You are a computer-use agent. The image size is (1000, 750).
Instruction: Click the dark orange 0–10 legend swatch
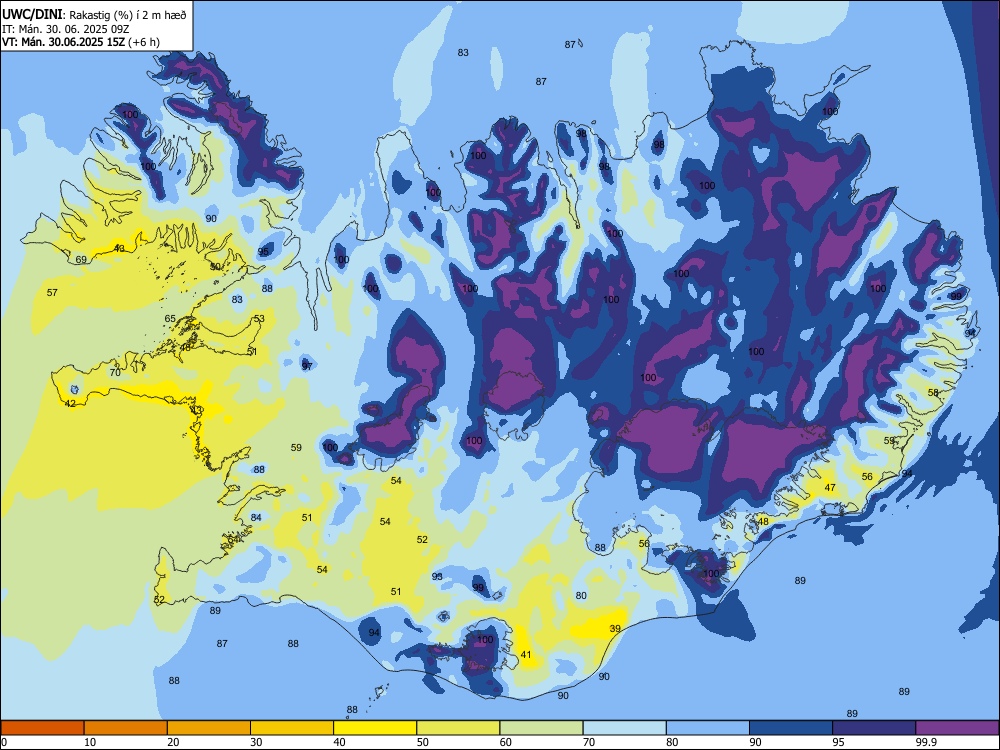pos(42,728)
